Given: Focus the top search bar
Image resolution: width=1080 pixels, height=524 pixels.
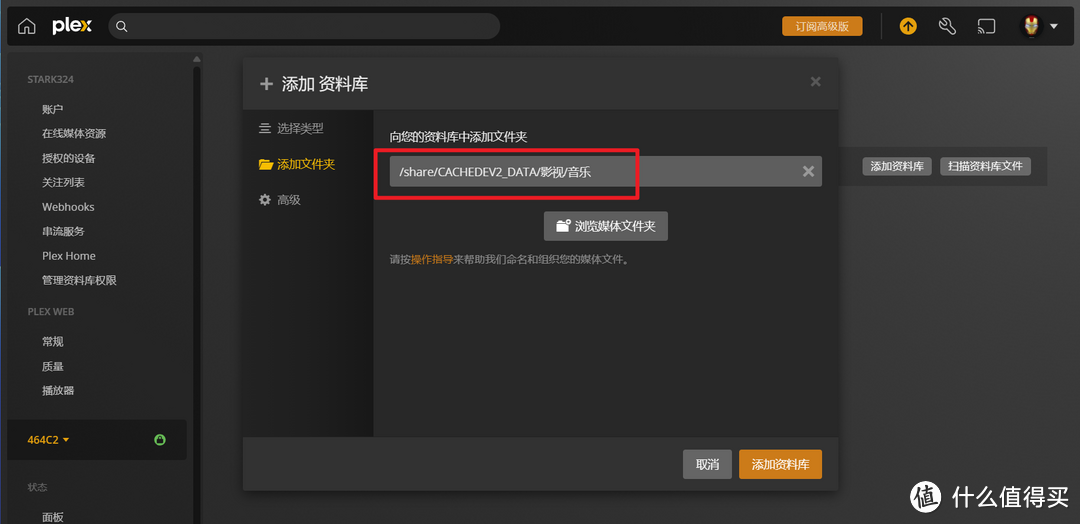Looking at the screenshot, I should pos(304,26).
